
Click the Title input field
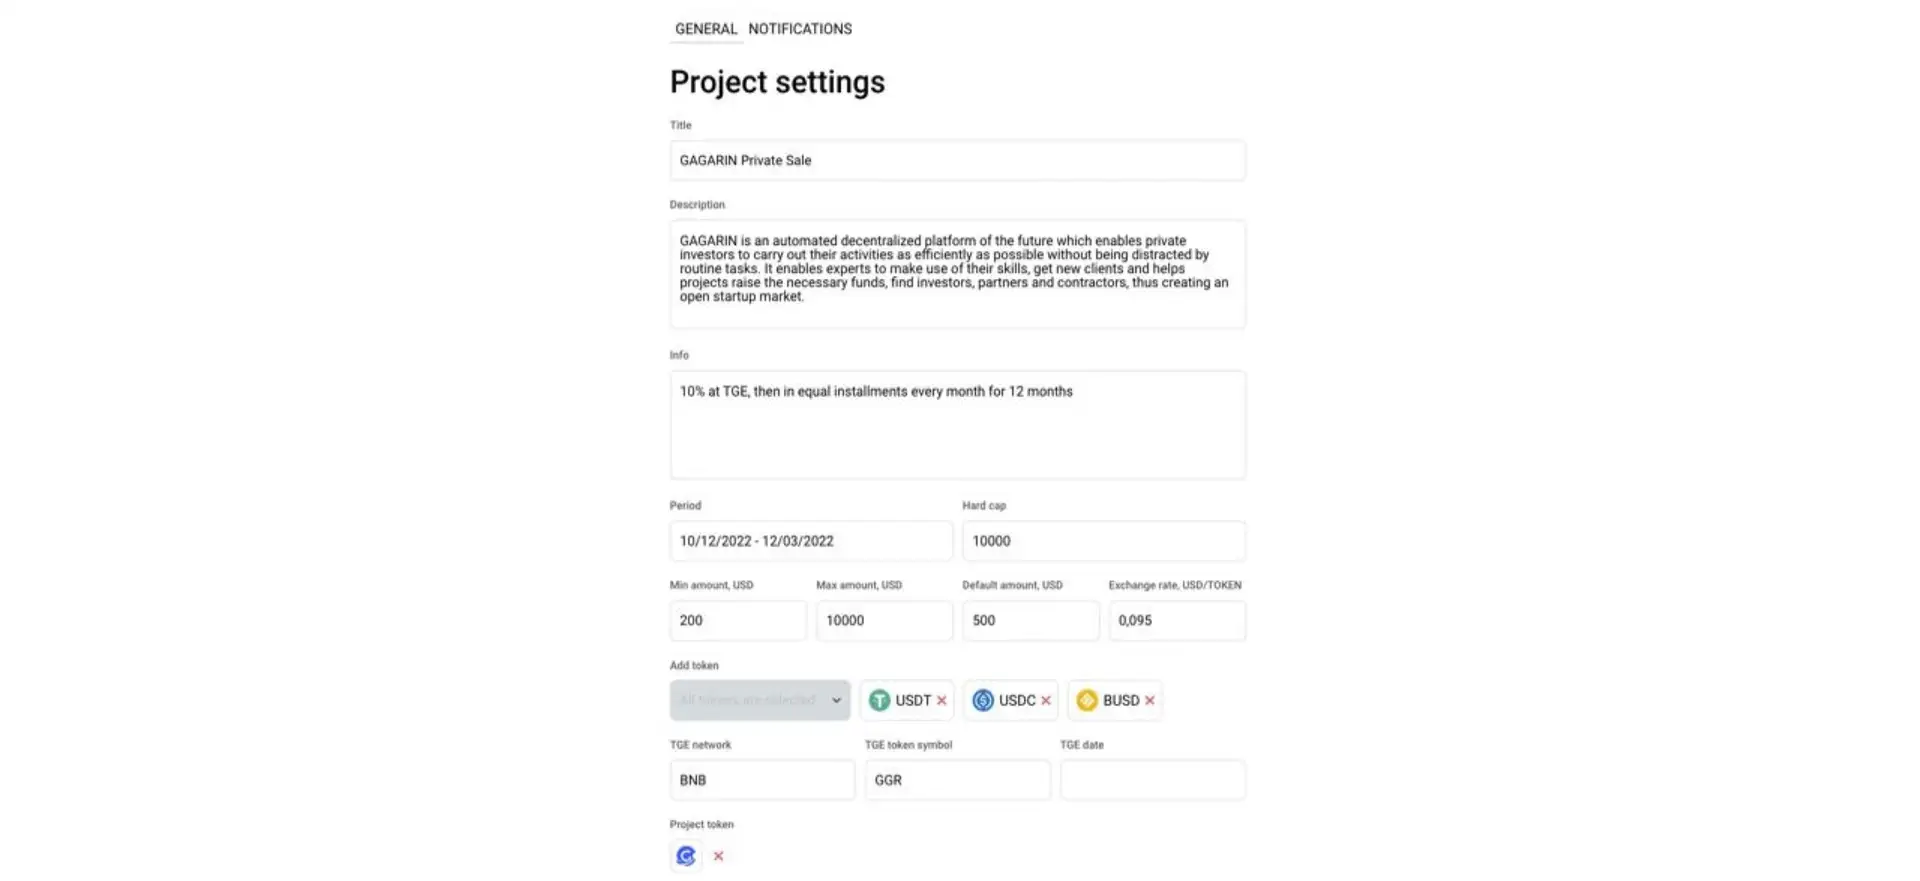(957, 161)
